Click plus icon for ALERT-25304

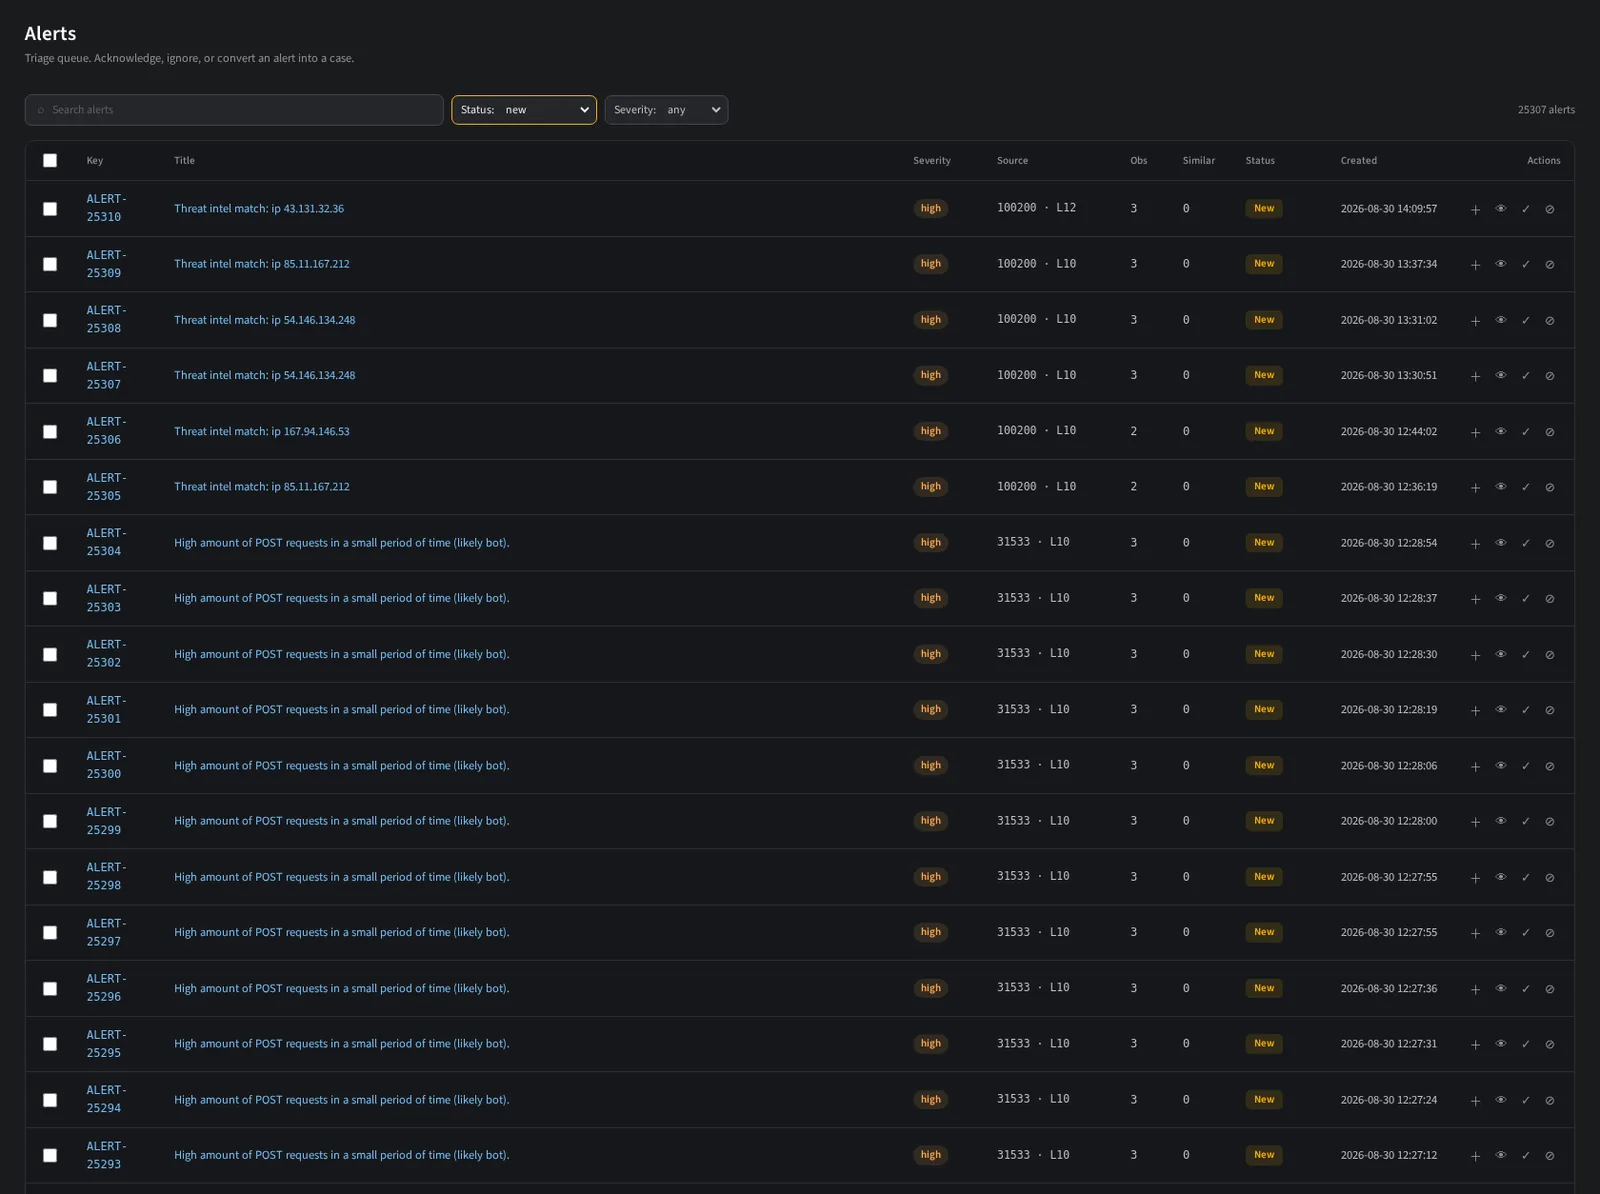tap(1475, 543)
